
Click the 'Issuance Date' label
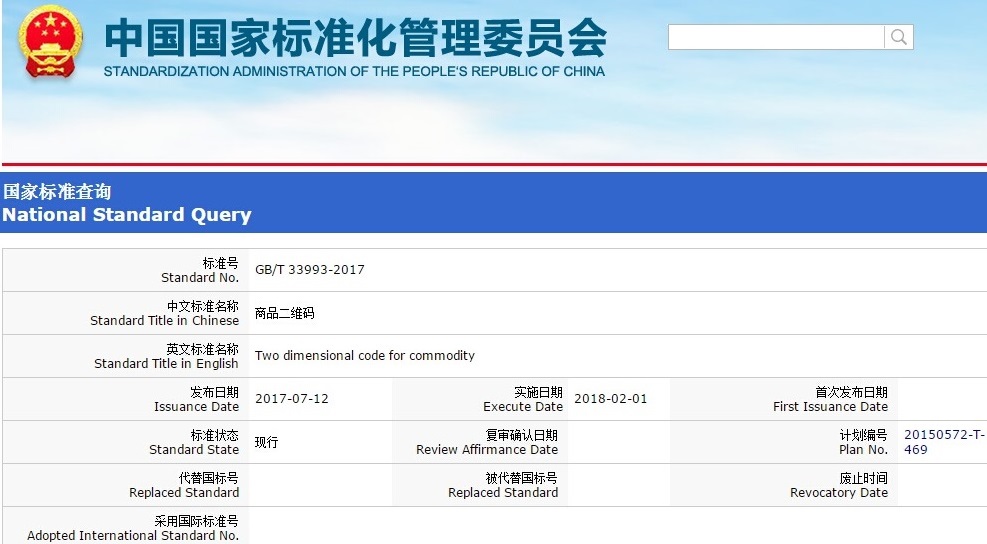tap(196, 407)
